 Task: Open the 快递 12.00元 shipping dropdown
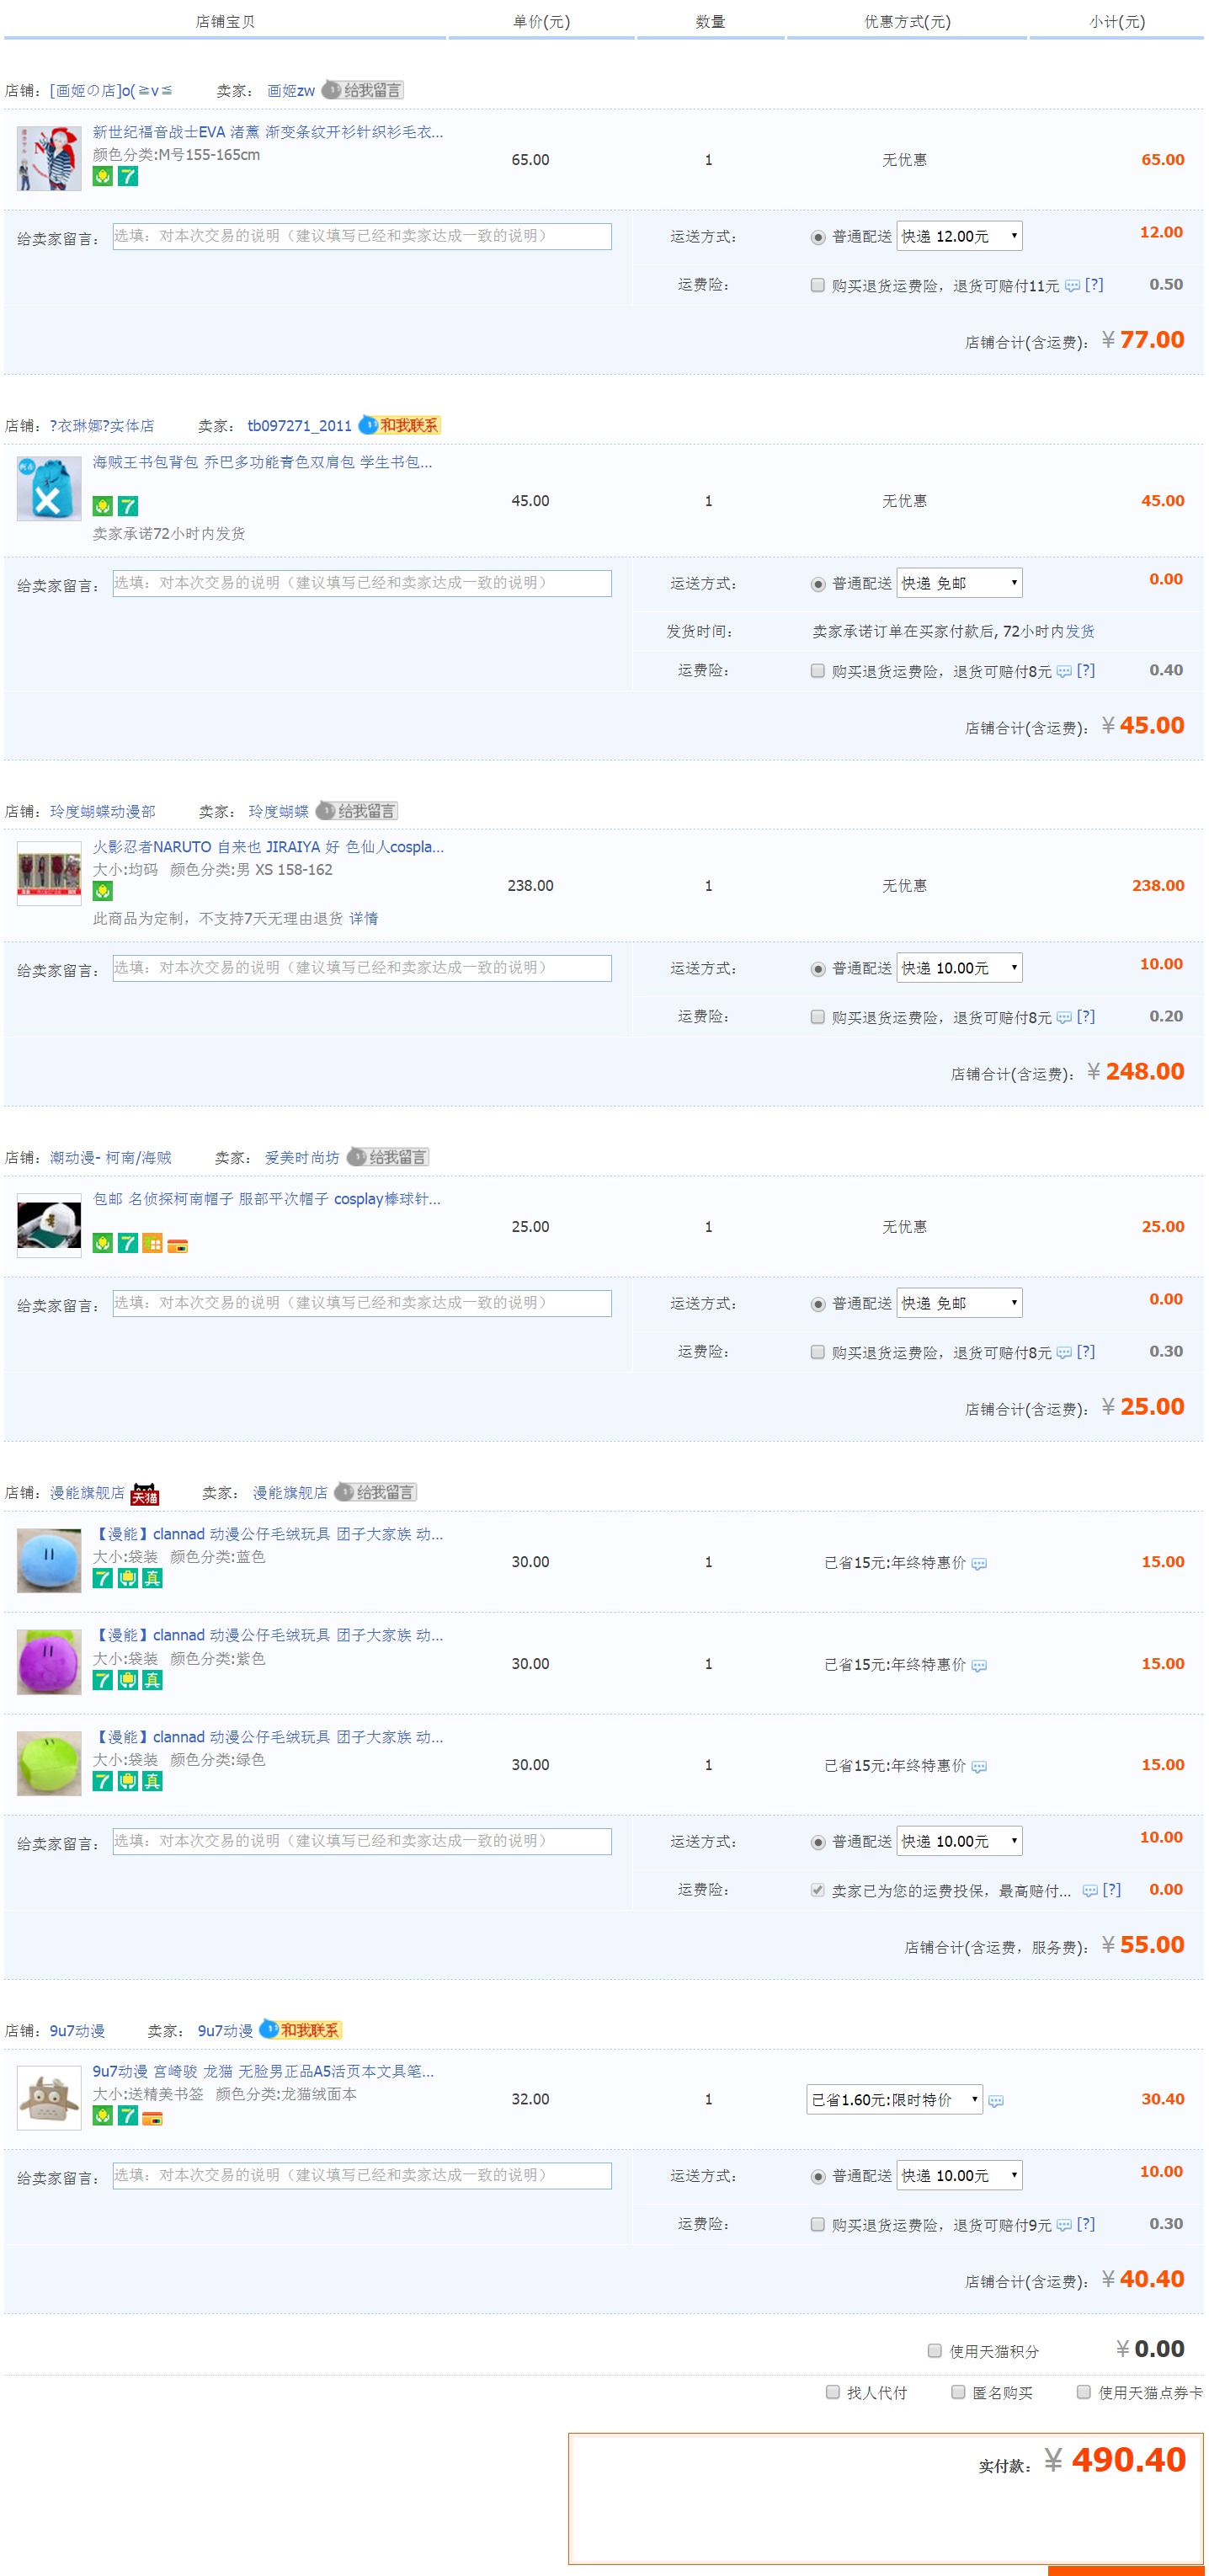coord(958,236)
